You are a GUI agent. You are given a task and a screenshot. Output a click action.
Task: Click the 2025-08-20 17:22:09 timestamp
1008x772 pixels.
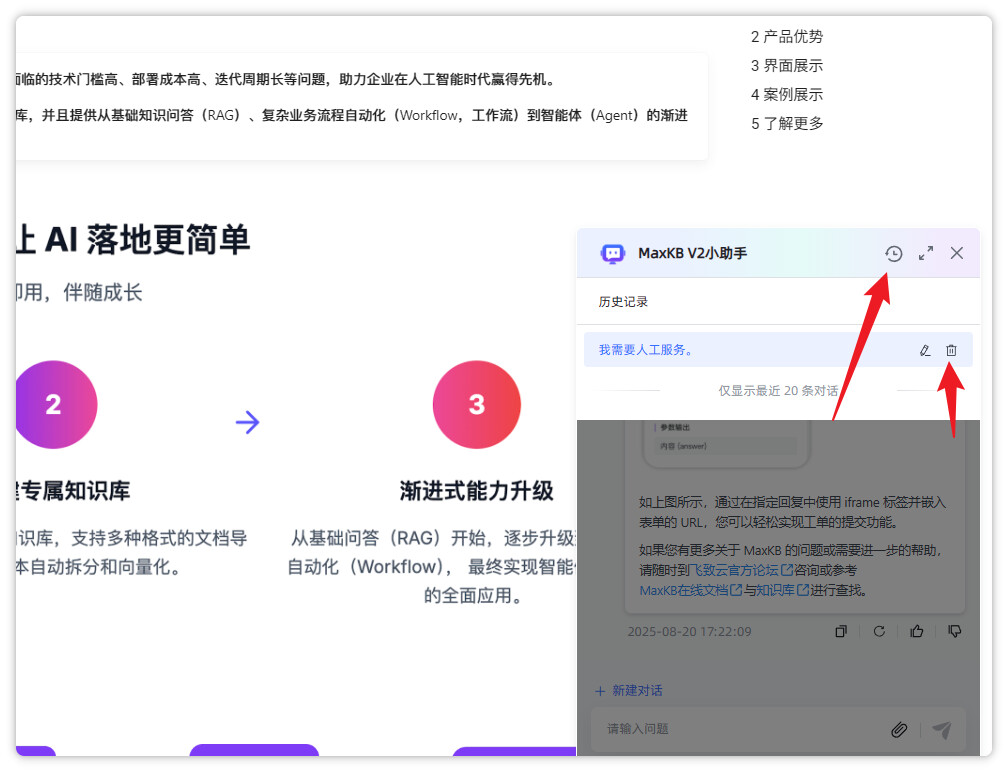click(689, 631)
